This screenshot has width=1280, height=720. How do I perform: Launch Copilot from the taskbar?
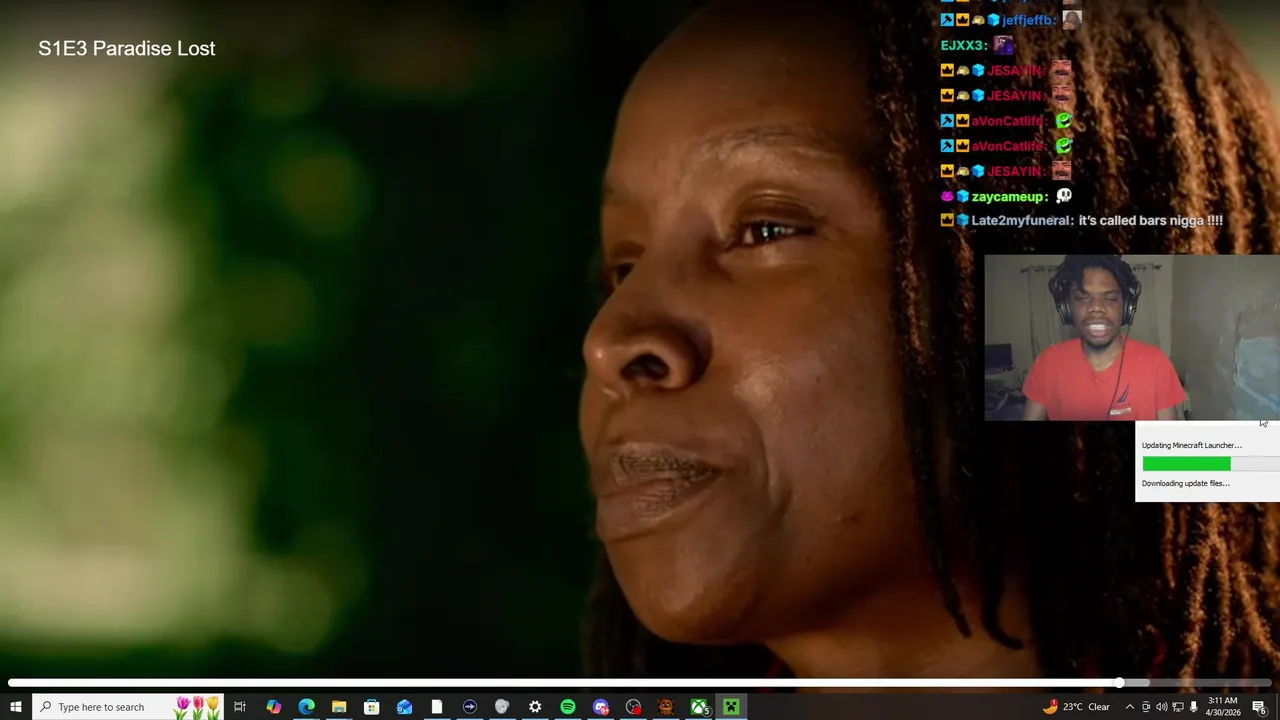tap(273, 707)
